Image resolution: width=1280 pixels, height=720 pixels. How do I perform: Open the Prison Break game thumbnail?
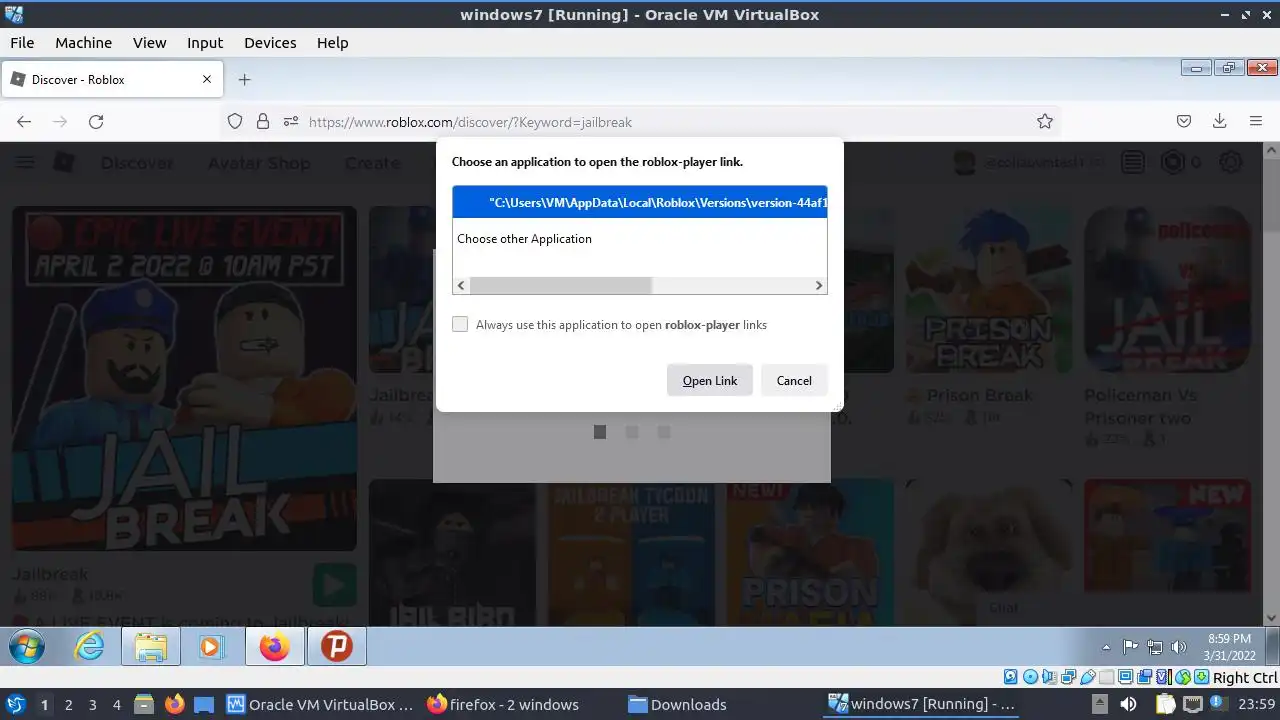click(987, 290)
